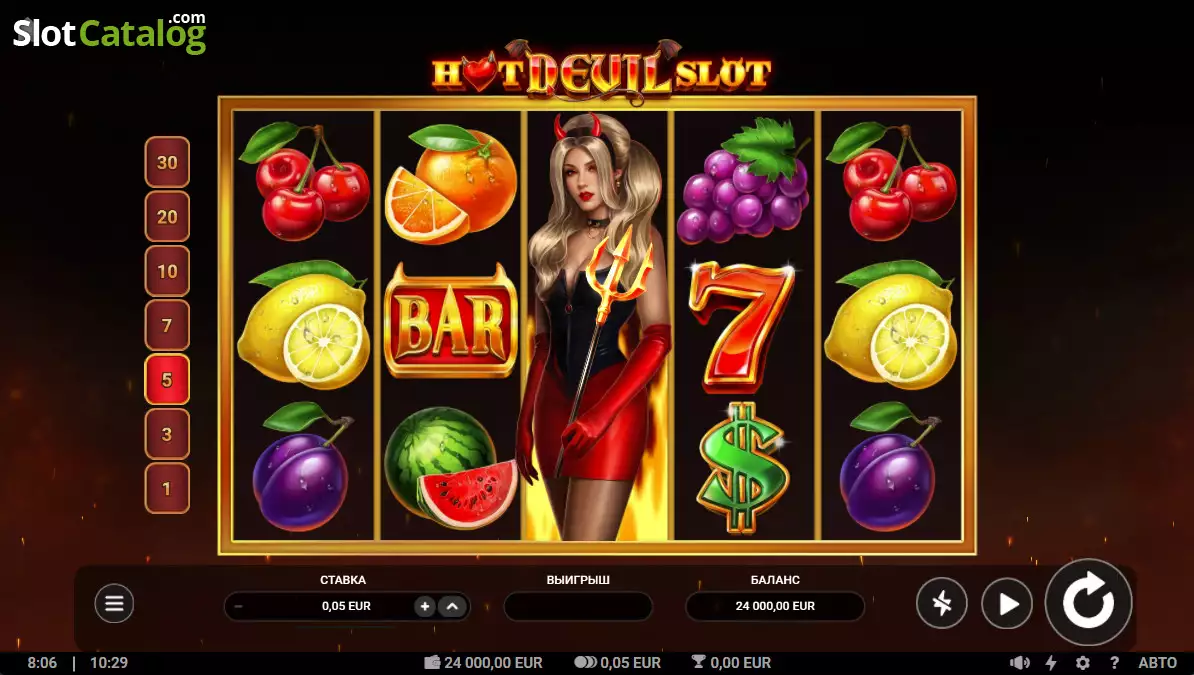Open settings gear in bottom bar
The height and width of the screenshot is (675, 1194).
coord(1082,663)
